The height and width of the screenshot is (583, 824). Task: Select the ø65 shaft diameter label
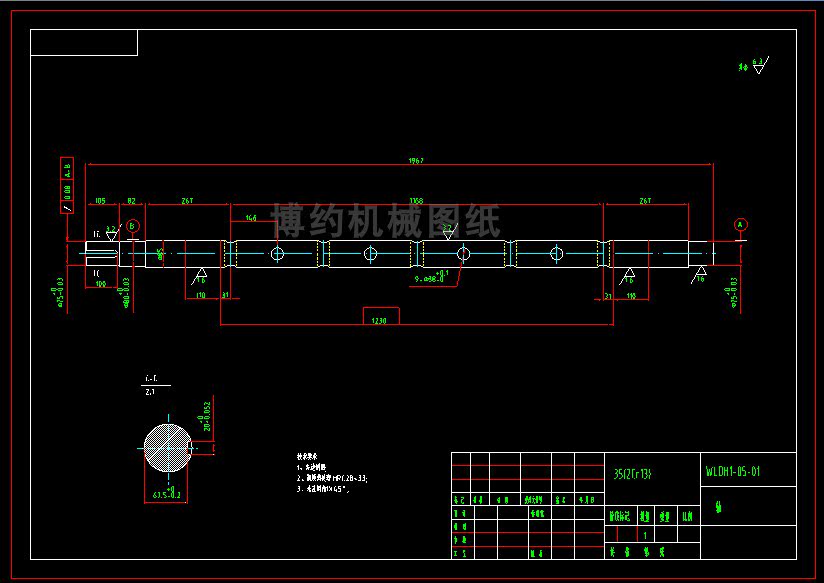click(160, 254)
